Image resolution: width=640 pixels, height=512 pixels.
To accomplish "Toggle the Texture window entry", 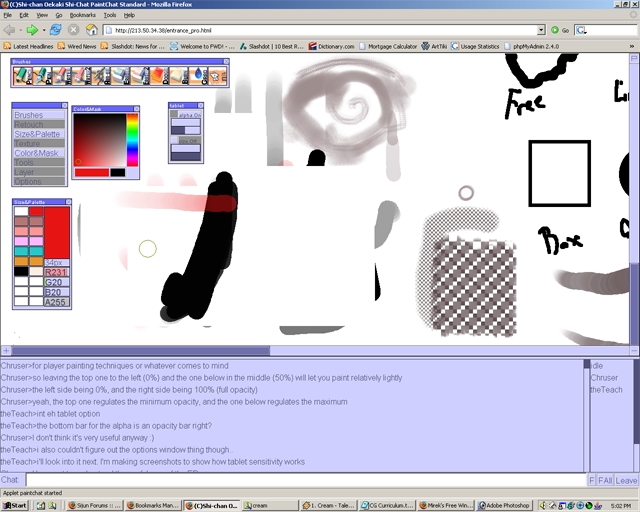I will coord(39,143).
